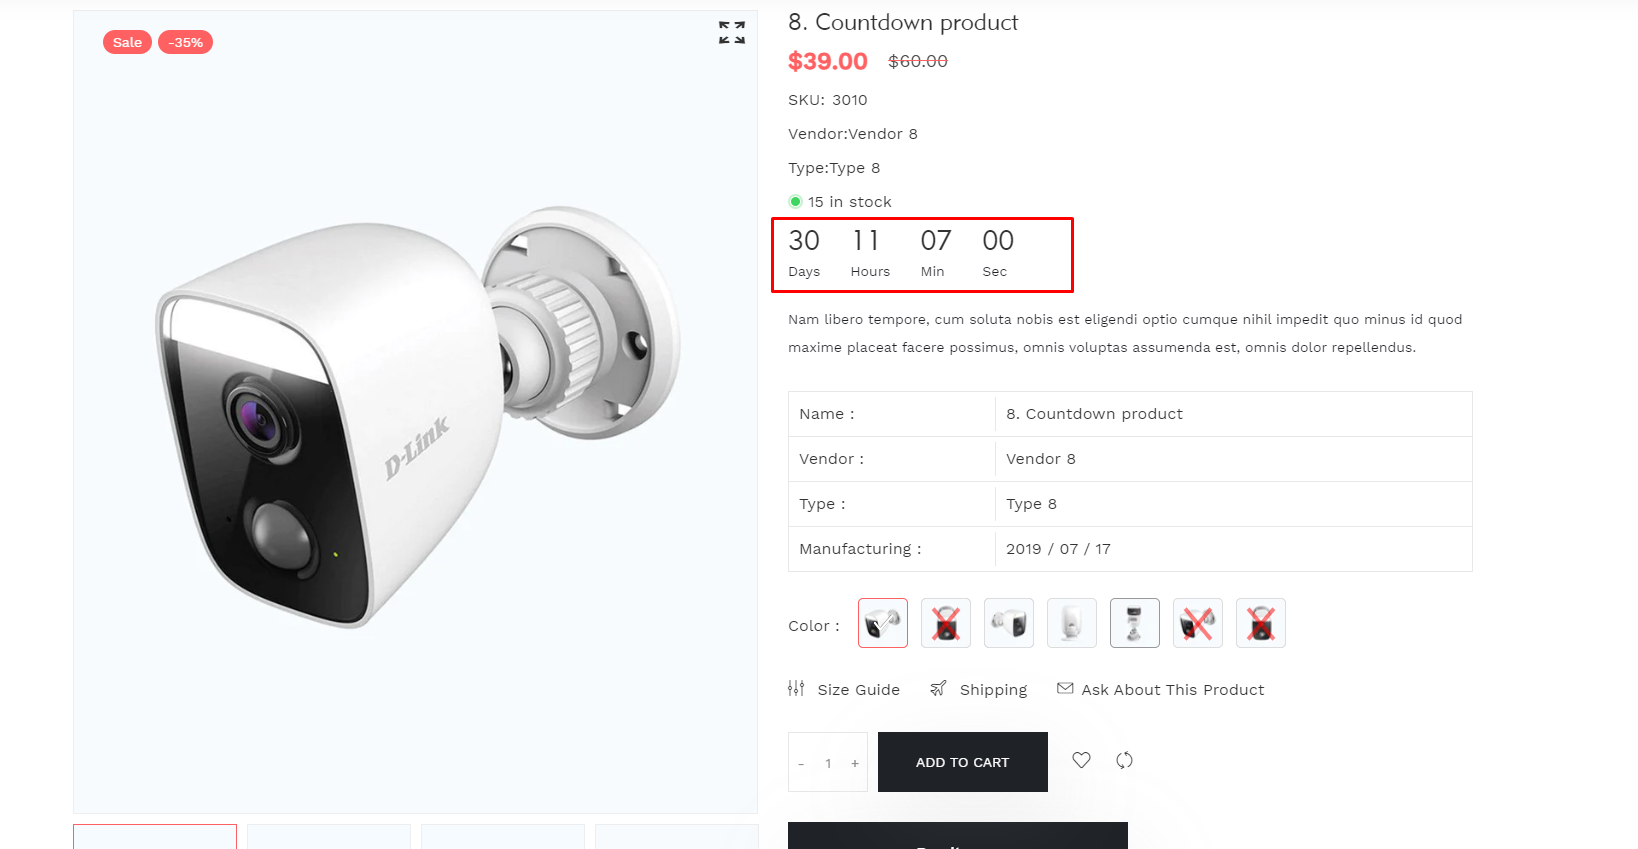Add product to wishlist with heart icon
This screenshot has width=1638, height=849.
(1081, 760)
